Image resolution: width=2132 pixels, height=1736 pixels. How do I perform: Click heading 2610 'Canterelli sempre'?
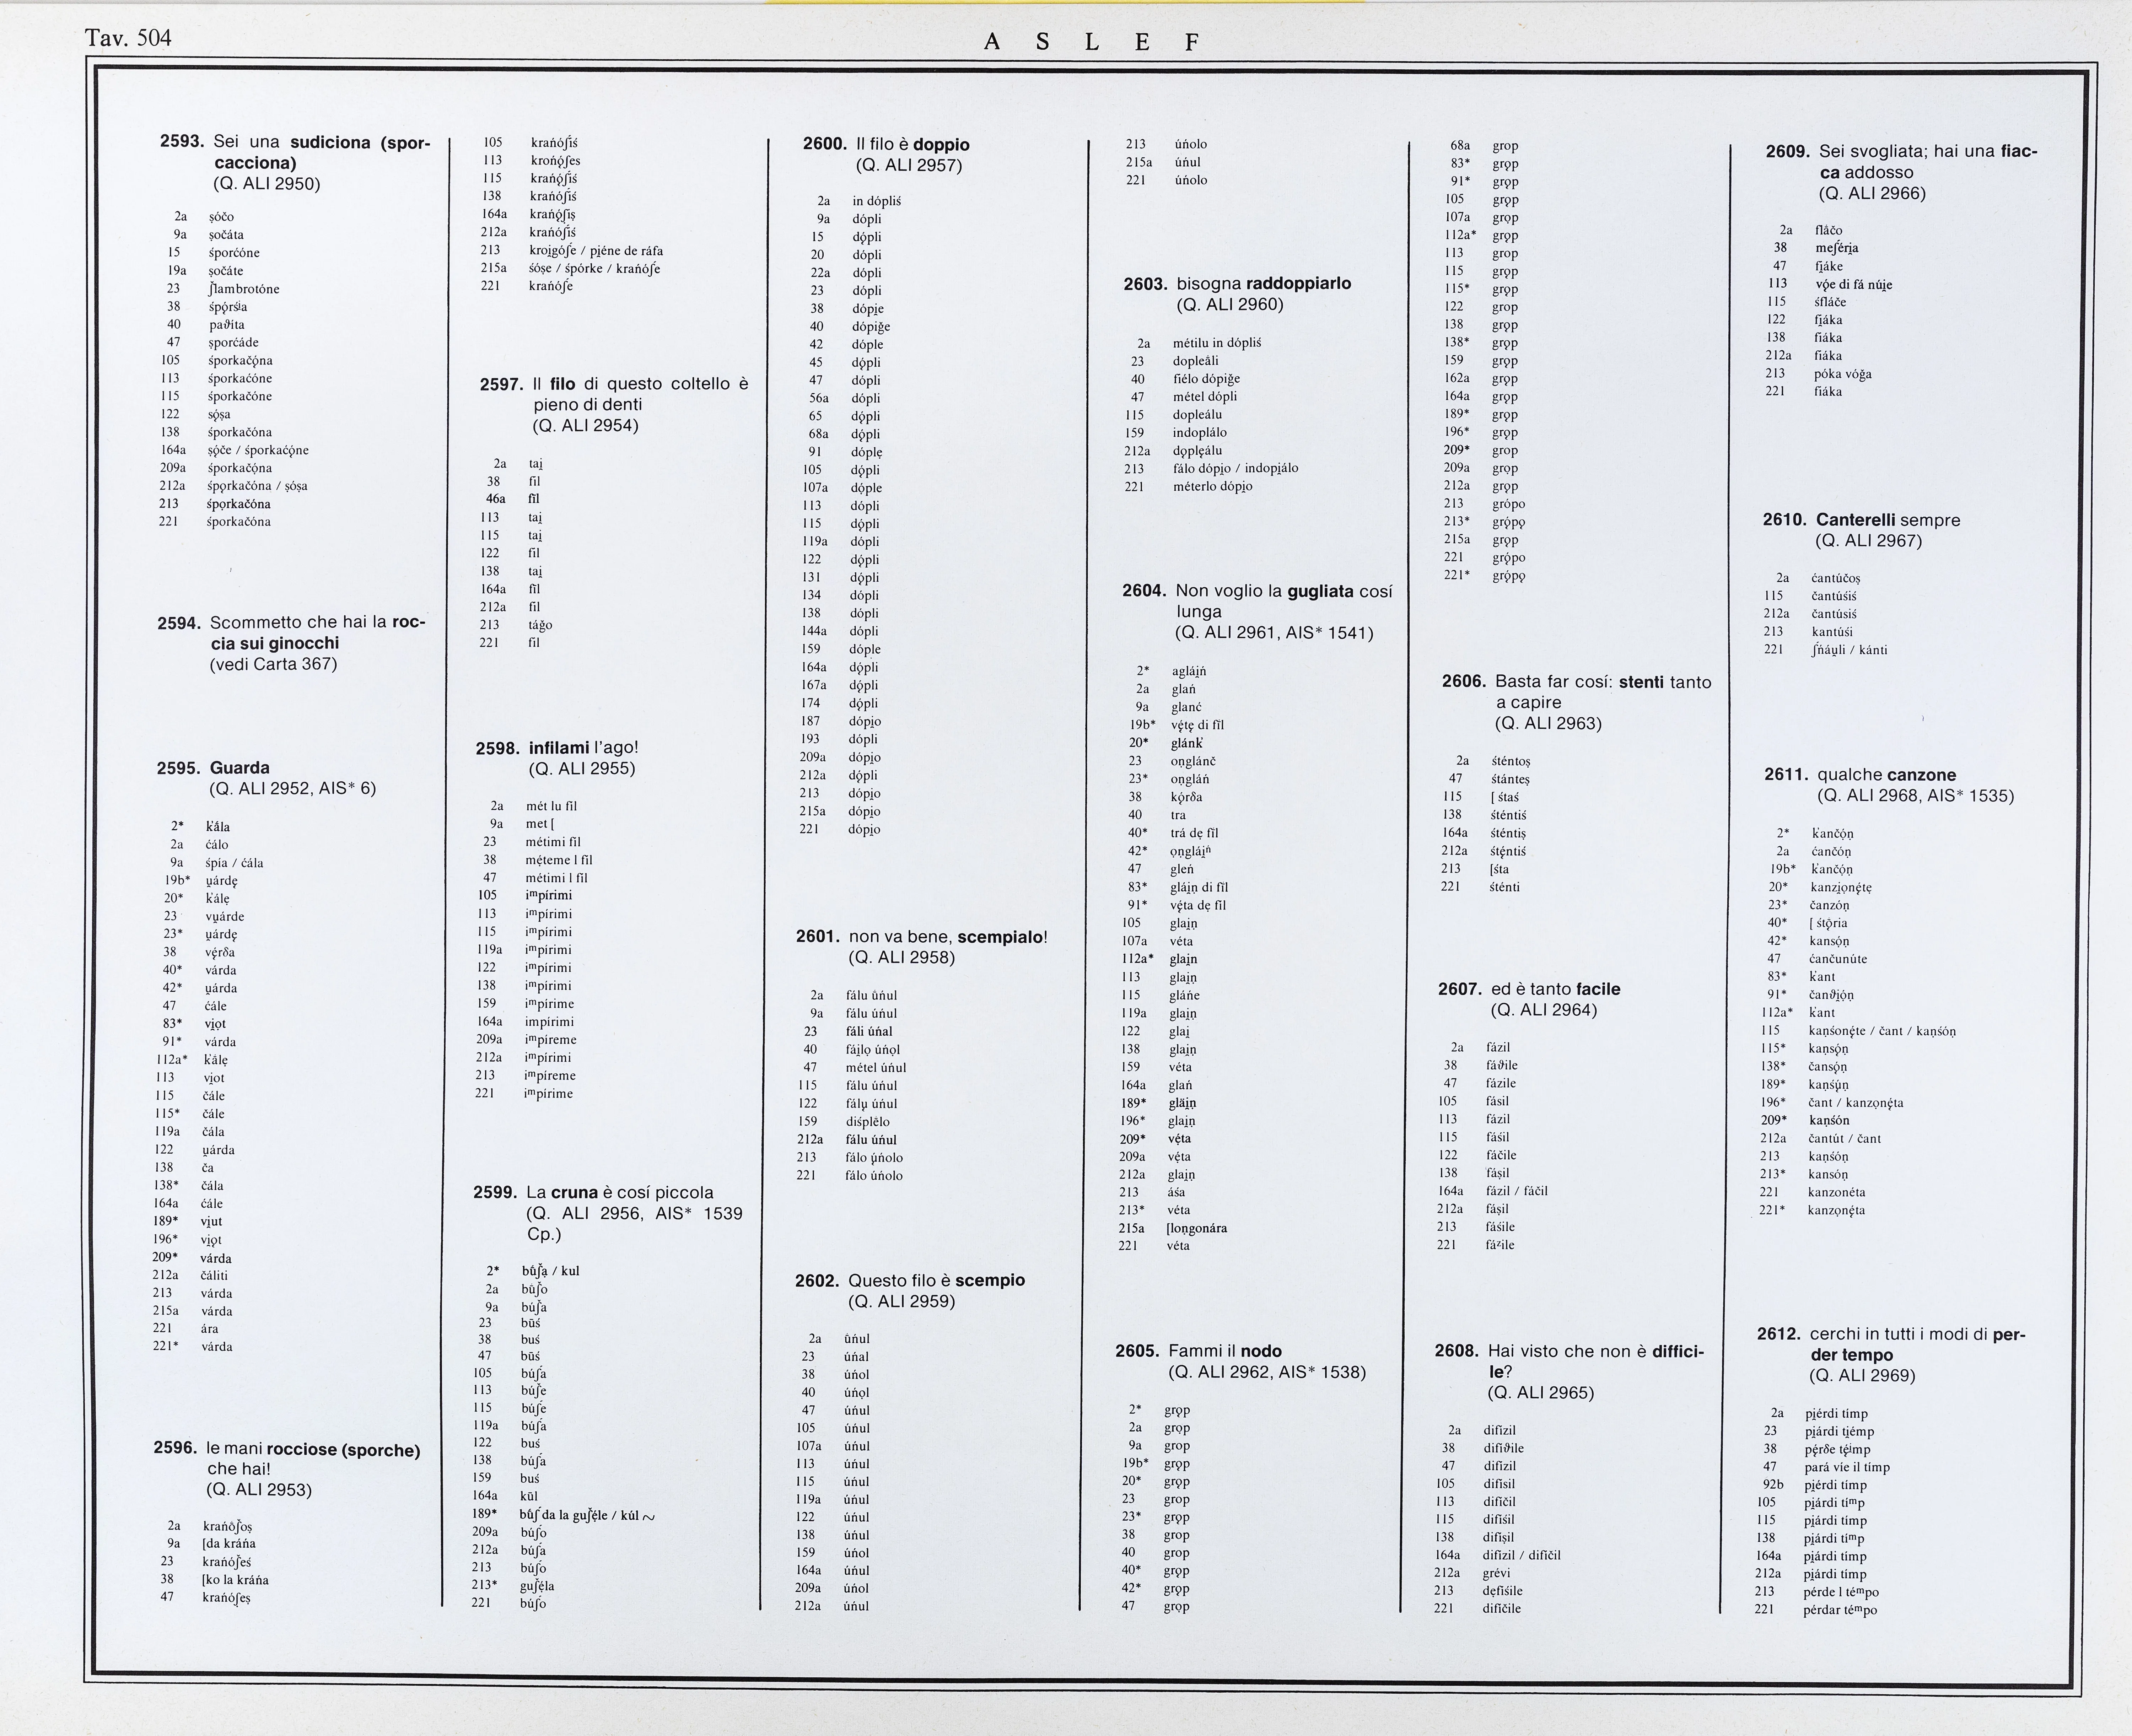click(x=1862, y=520)
